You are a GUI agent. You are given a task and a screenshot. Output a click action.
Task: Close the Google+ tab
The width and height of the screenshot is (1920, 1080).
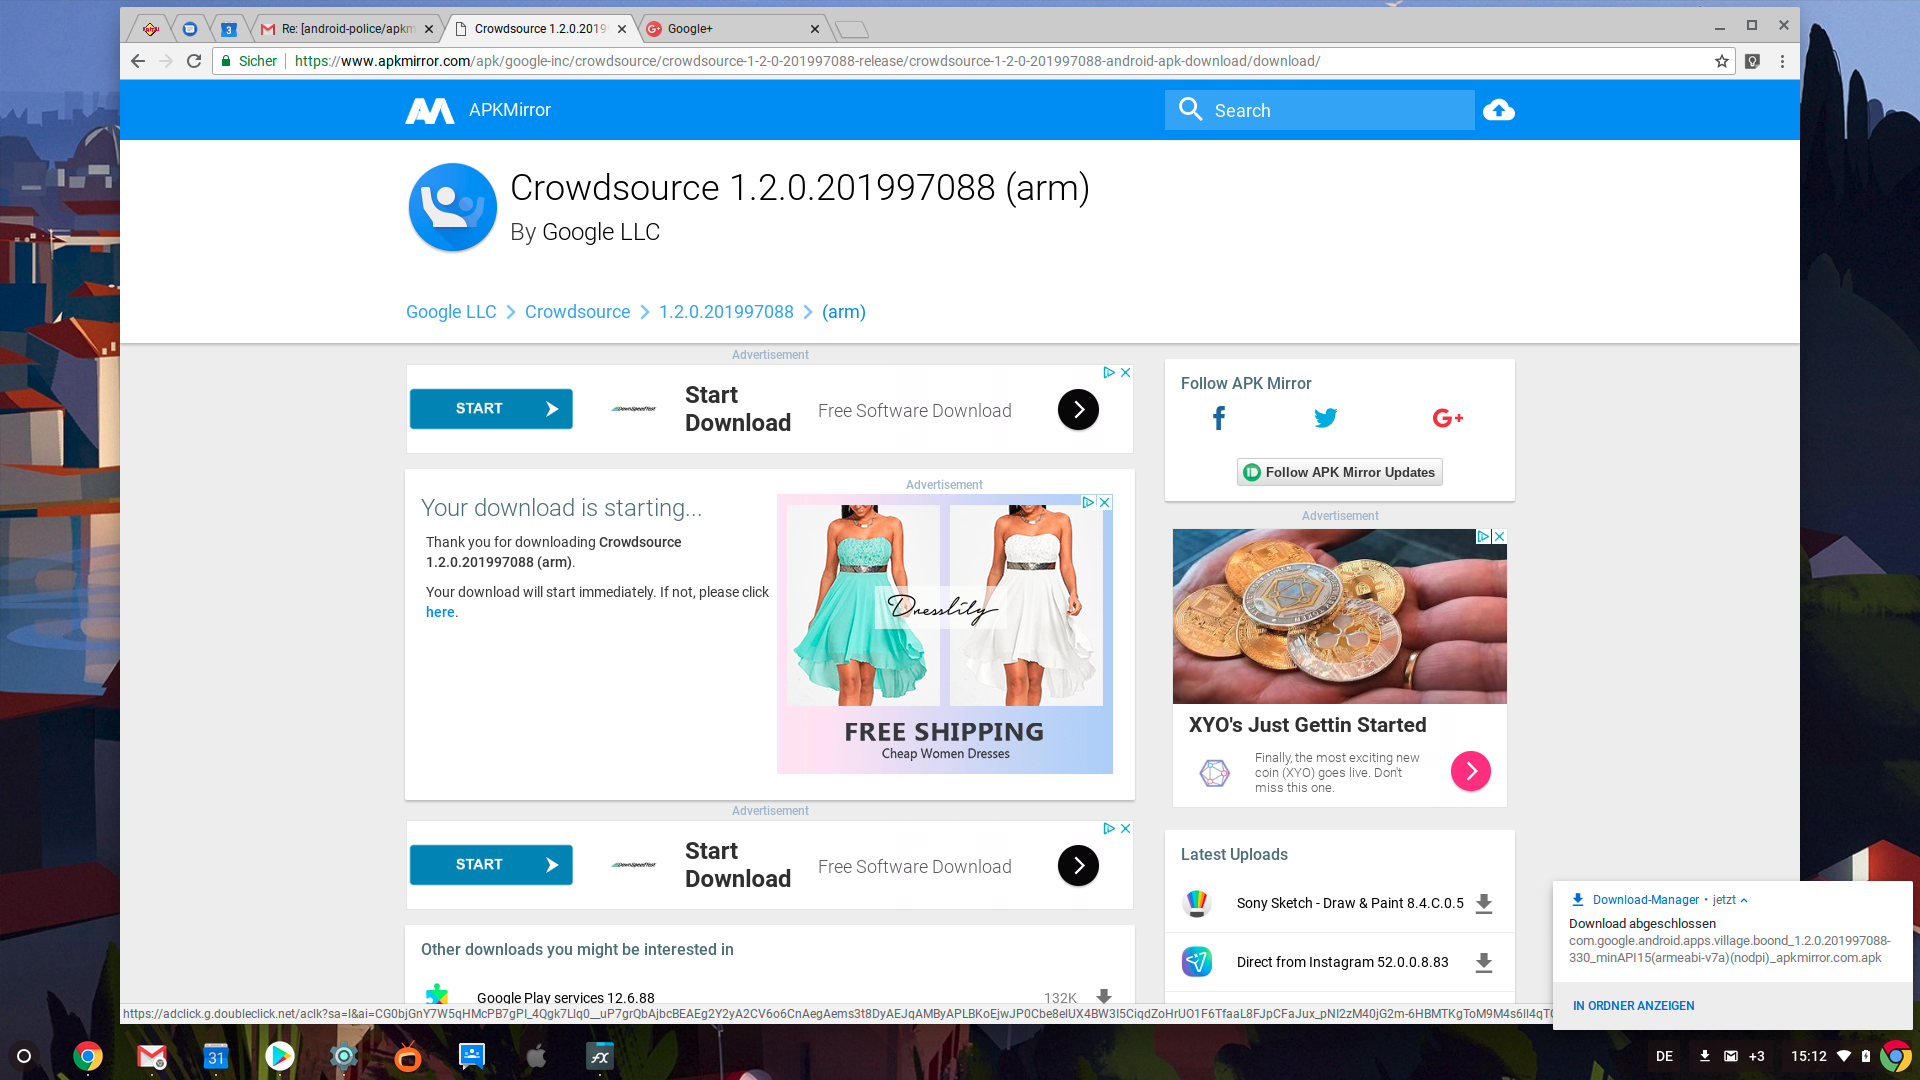coord(814,29)
